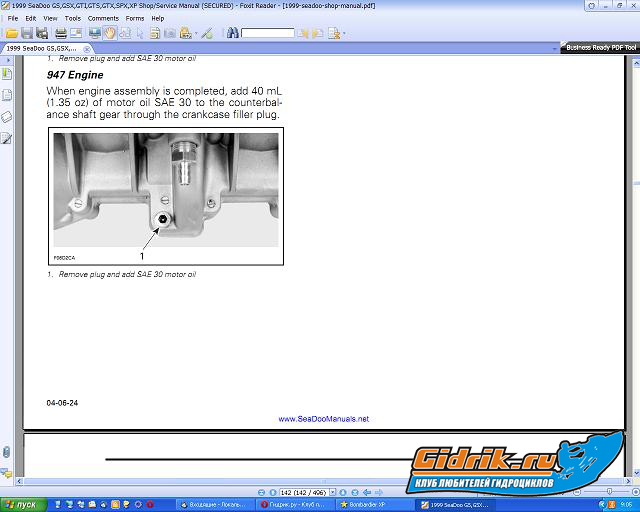Open the attachments paperclip panel

pos(7,451)
